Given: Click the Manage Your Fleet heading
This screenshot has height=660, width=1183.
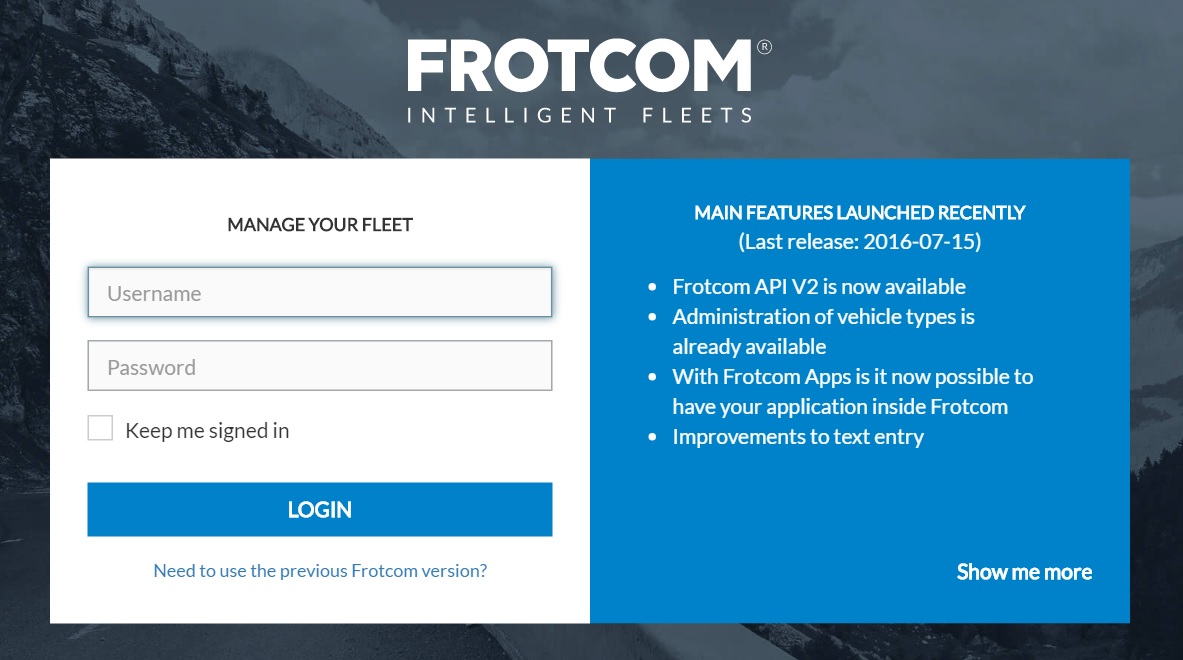Looking at the screenshot, I should tap(320, 225).
